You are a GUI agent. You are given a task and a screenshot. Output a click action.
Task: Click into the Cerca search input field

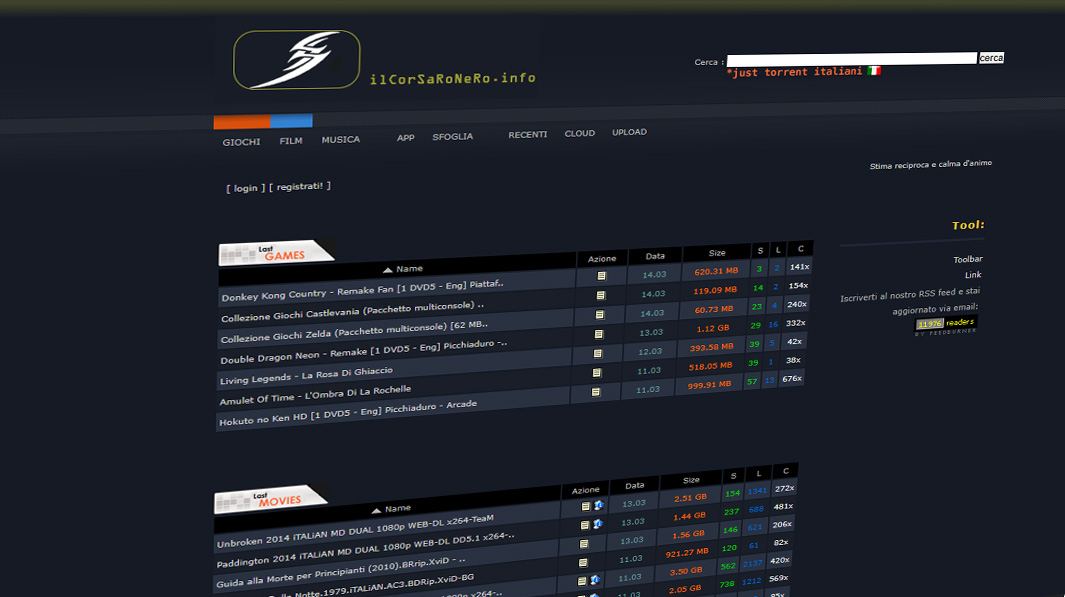(x=851, y=59)
